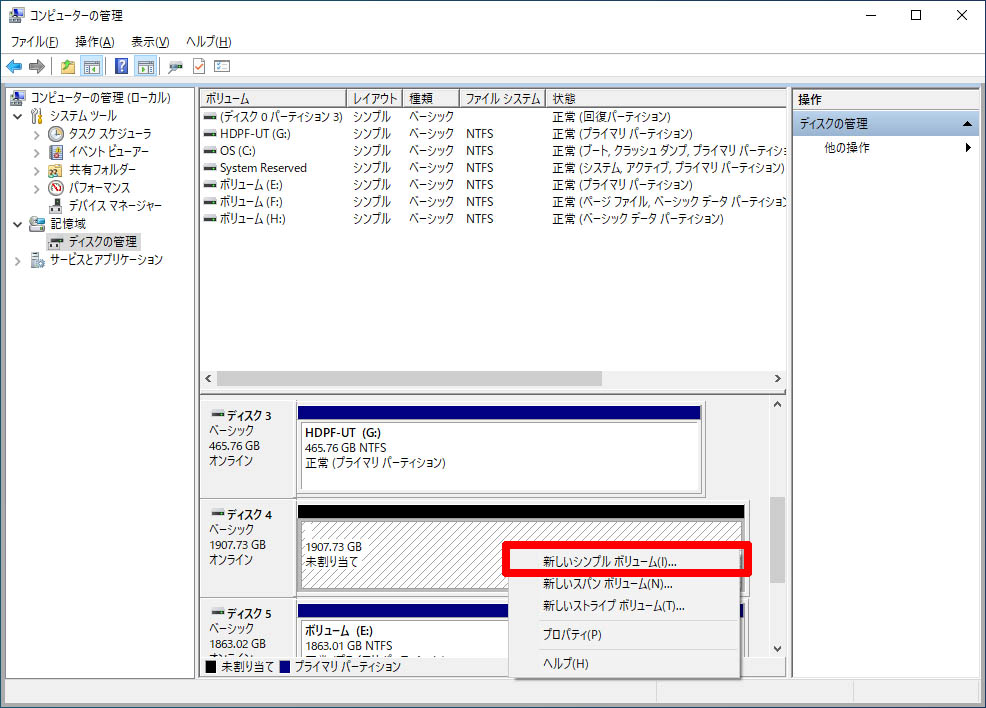Select the OS (C:) volume row
Screen dimensions: 986x708
tap(494, 151)
